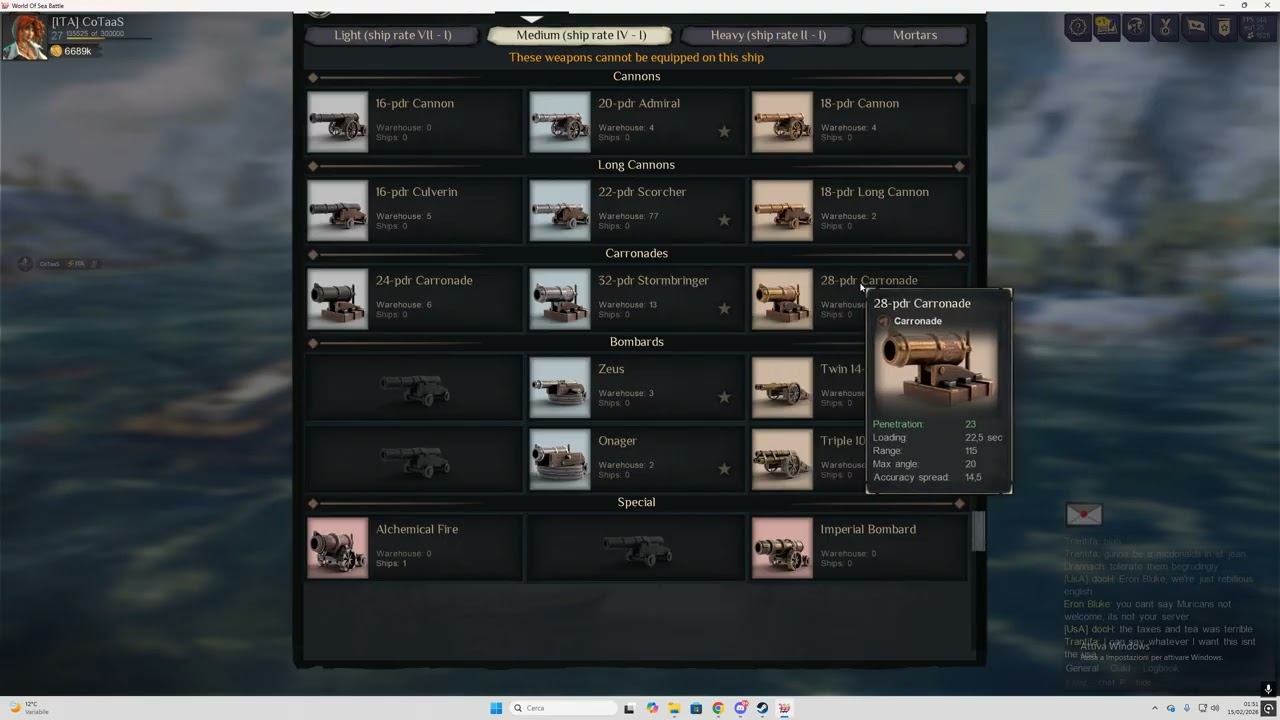Image resolution: width=1280 pixels, height=720 pixels.
Task: Open Discord on the taskbar
Action: point(740,708)
